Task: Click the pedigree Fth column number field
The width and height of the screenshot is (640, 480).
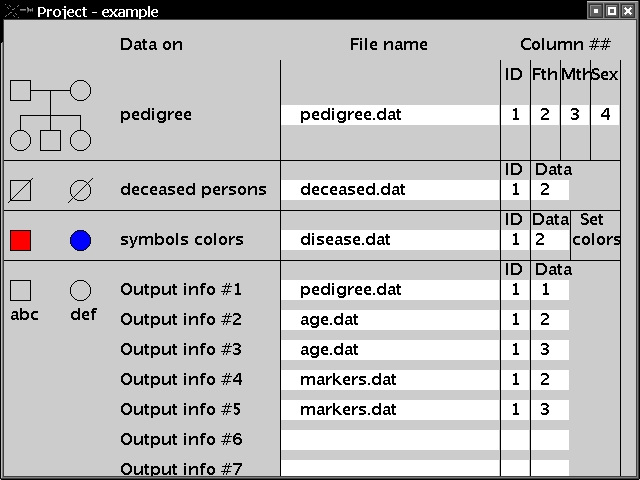Action: (545, 115)
